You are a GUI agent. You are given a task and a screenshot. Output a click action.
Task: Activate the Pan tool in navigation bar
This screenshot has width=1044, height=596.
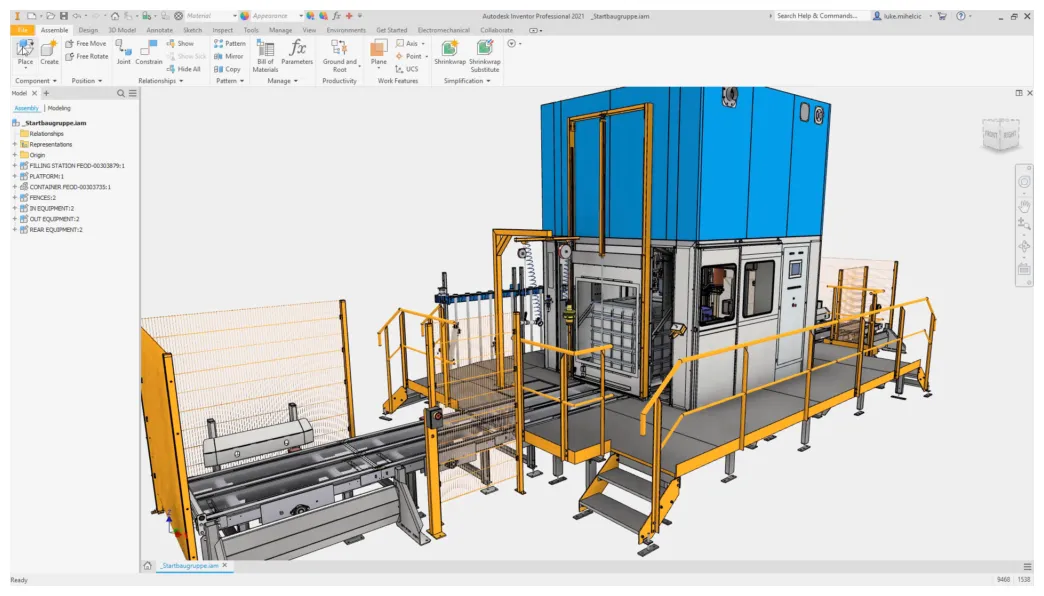click(1024, 205)
